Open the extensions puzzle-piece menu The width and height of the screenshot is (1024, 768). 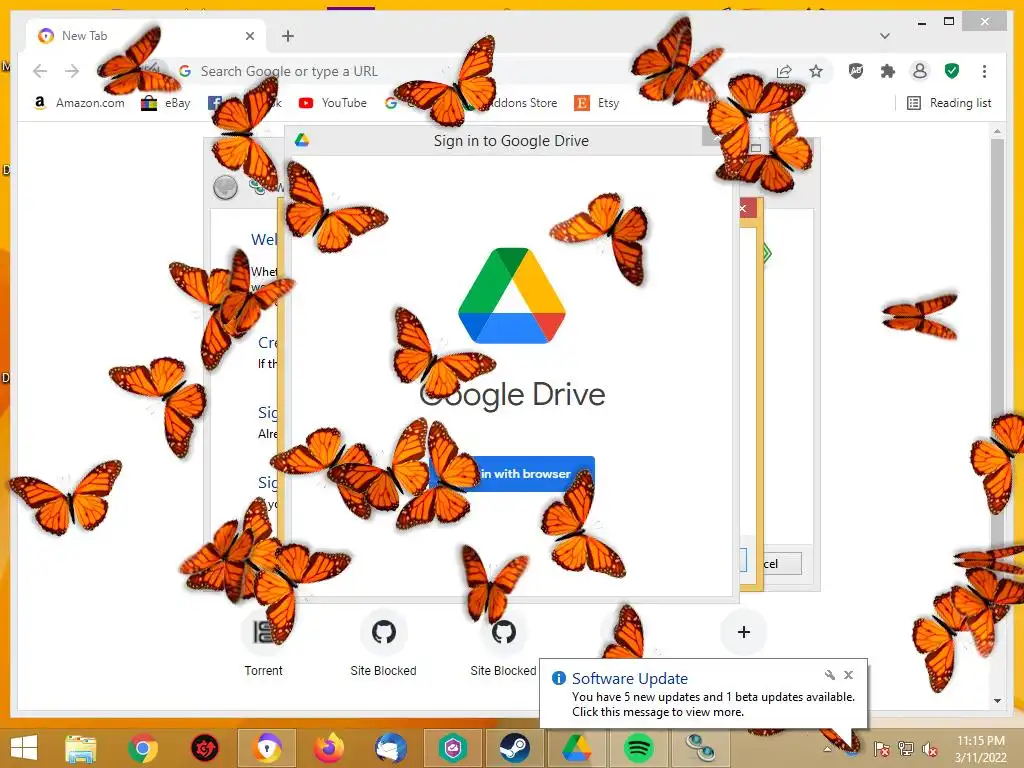coord(888,71)
